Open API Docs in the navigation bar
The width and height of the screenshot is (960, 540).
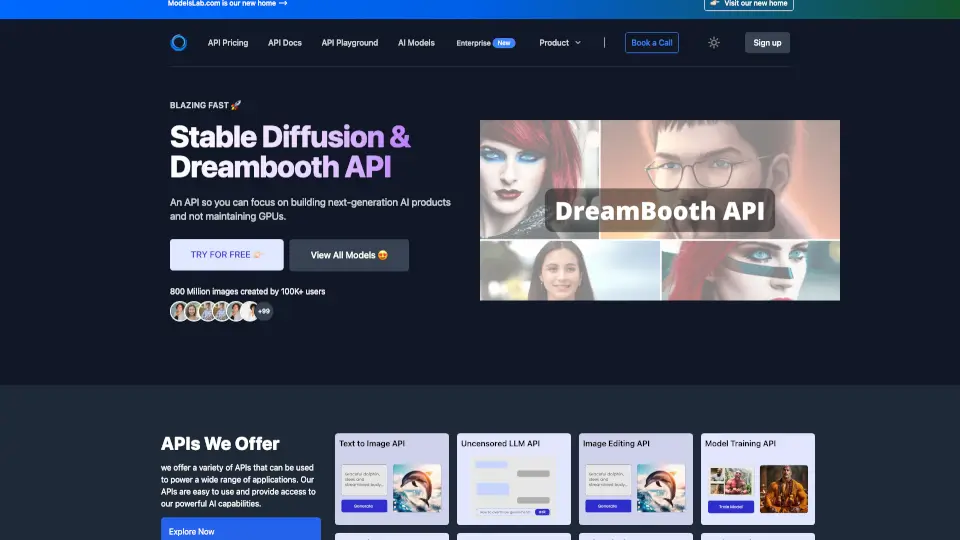(285, 43)
